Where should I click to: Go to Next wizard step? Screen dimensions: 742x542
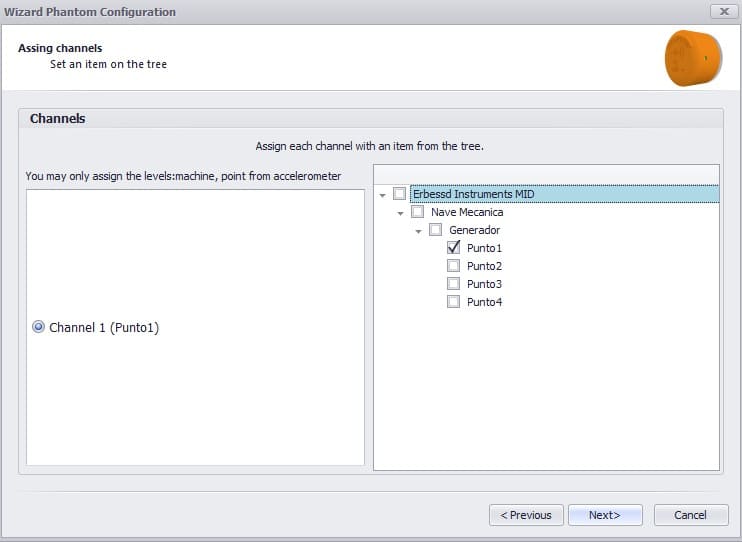tap(605, 515)
